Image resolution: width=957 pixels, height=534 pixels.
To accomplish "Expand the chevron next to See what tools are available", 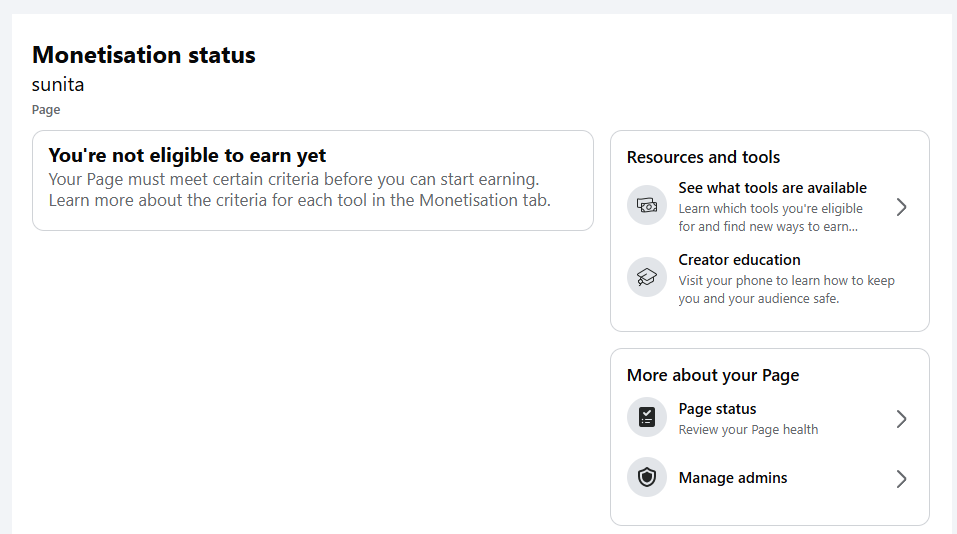I will (901, 207).
